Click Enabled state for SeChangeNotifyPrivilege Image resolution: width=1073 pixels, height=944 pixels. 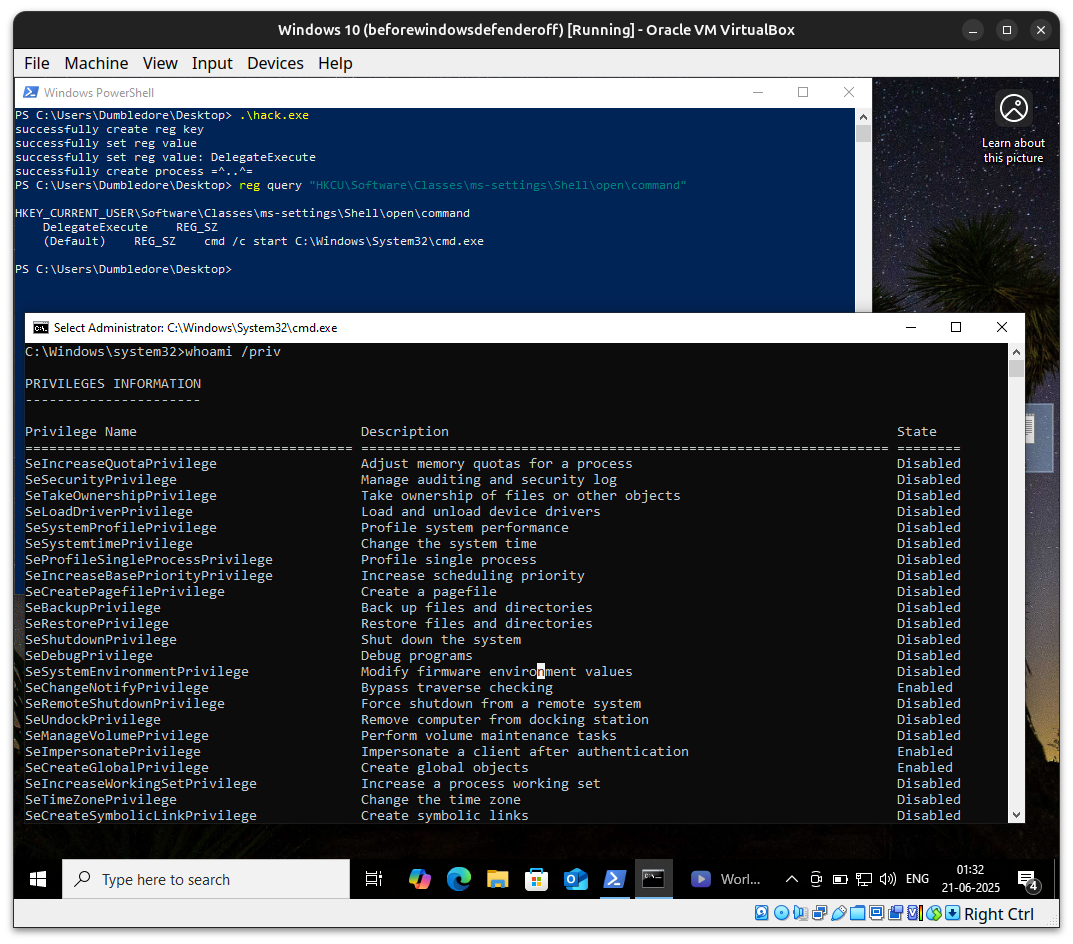coord(925,688)
